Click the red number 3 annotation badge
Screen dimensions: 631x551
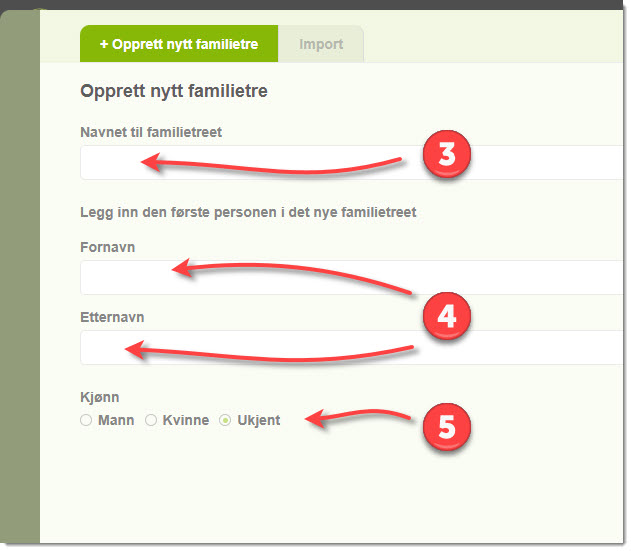click(445, 158)
